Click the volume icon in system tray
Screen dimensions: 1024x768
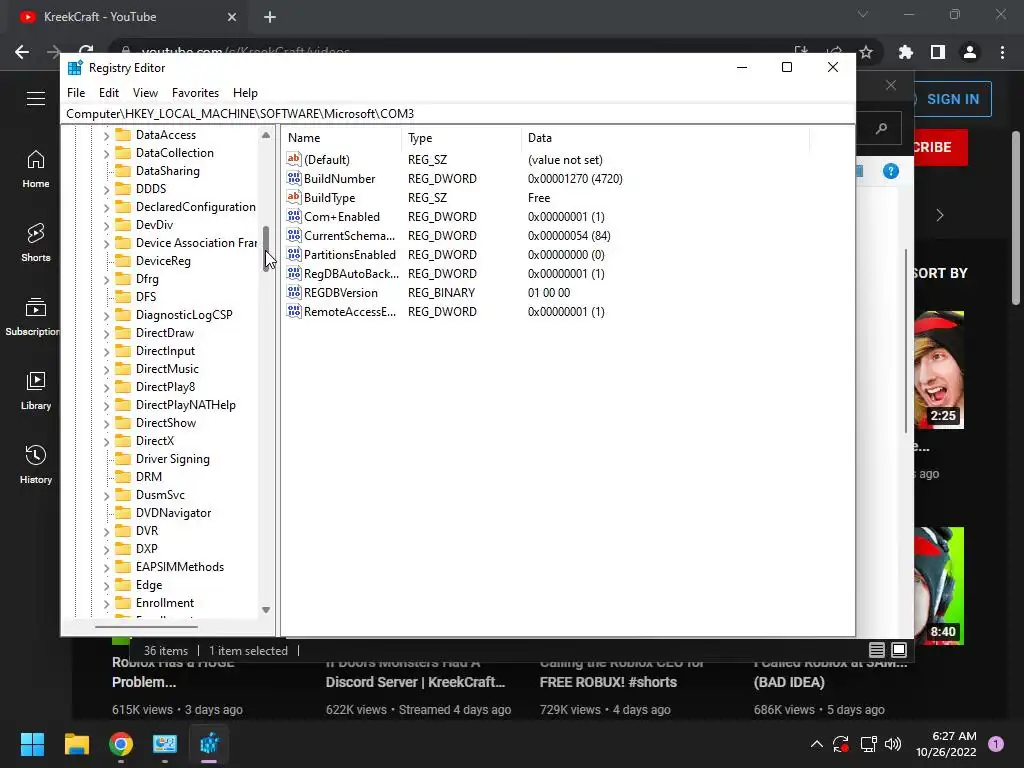[893, 744]
